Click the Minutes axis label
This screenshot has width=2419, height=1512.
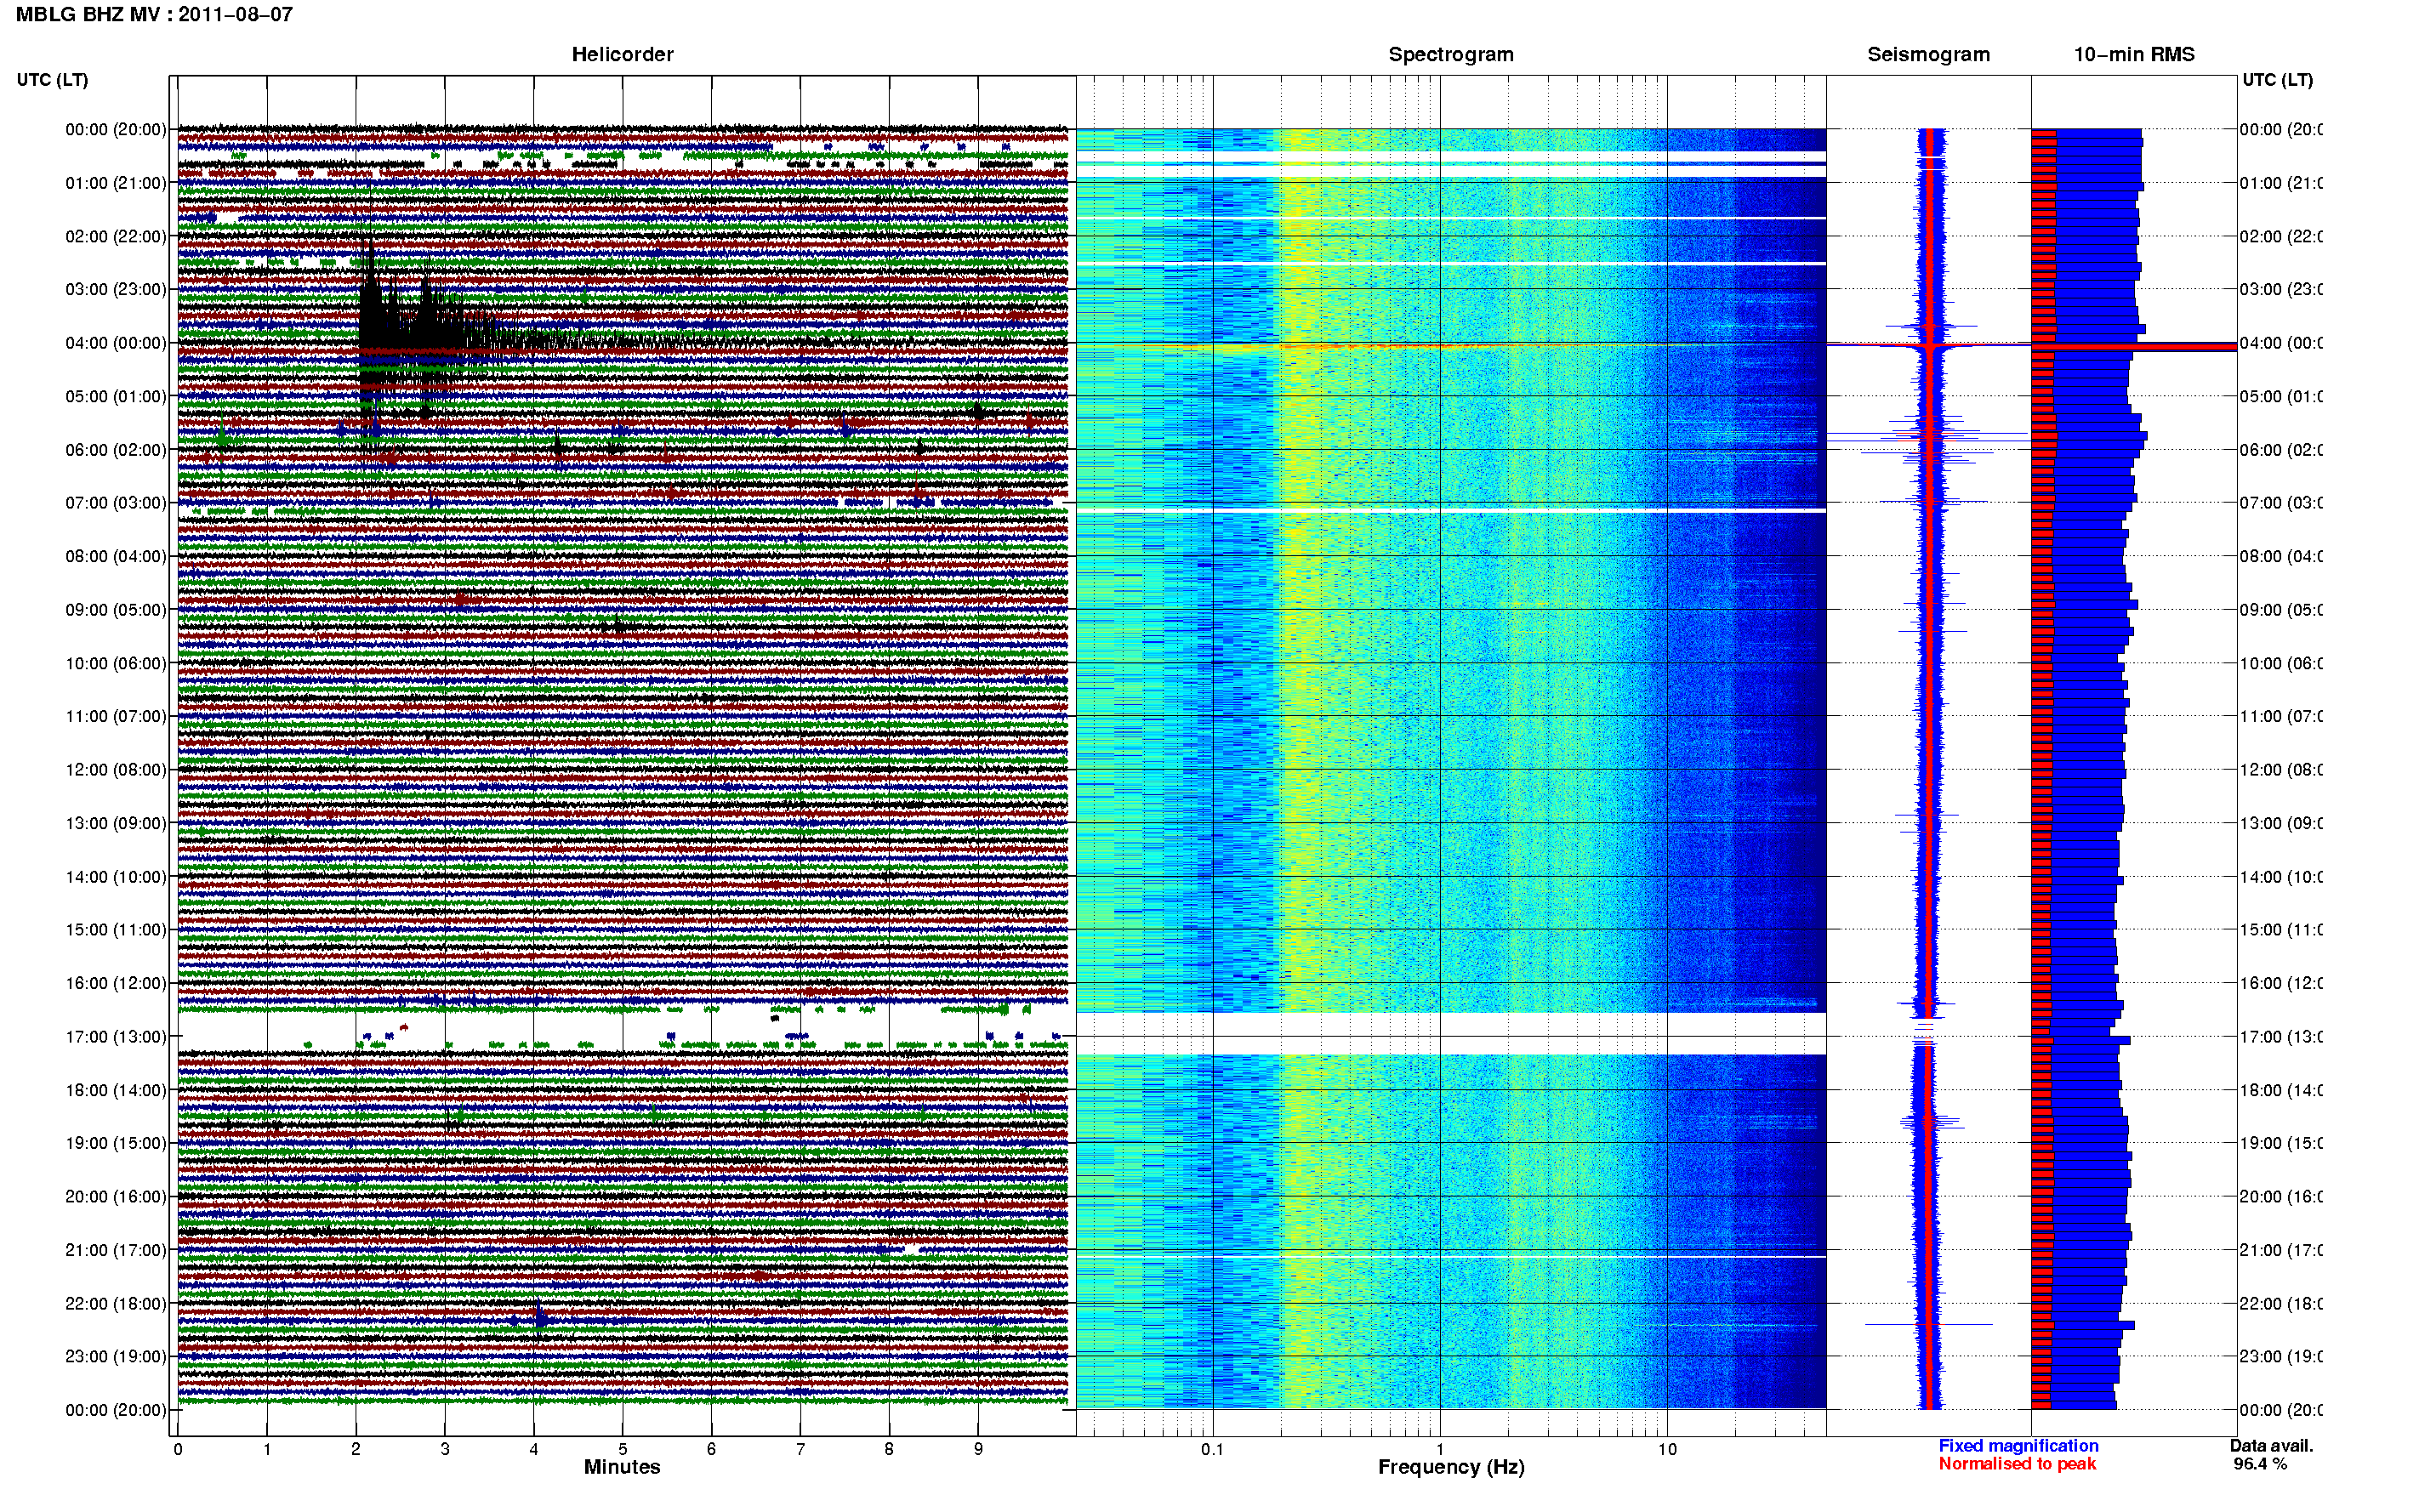click(622, 1467)
